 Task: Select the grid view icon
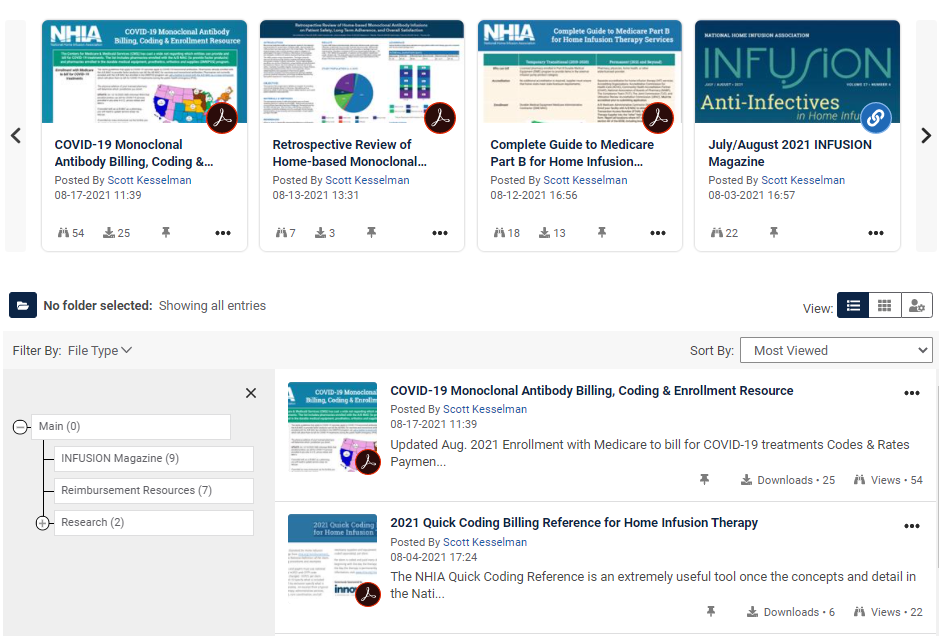[884, 305]
